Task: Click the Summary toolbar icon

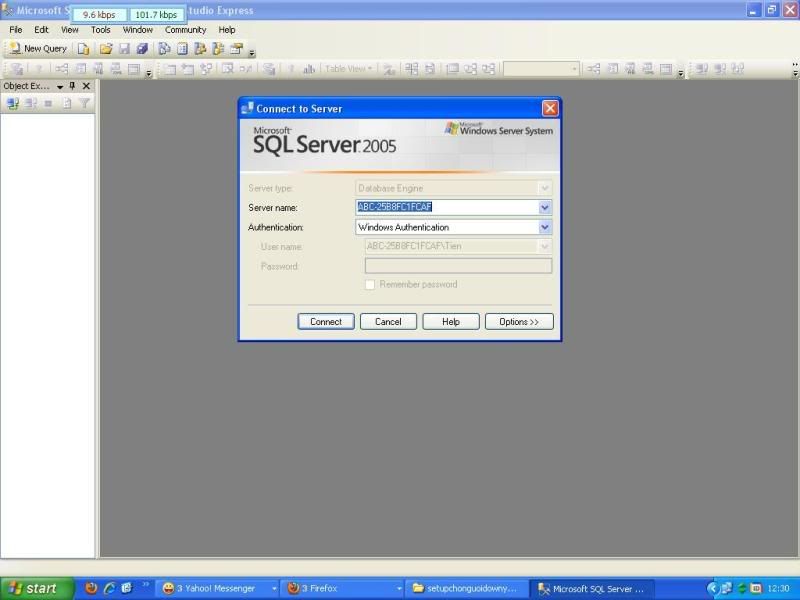Action: coord(182,49)
